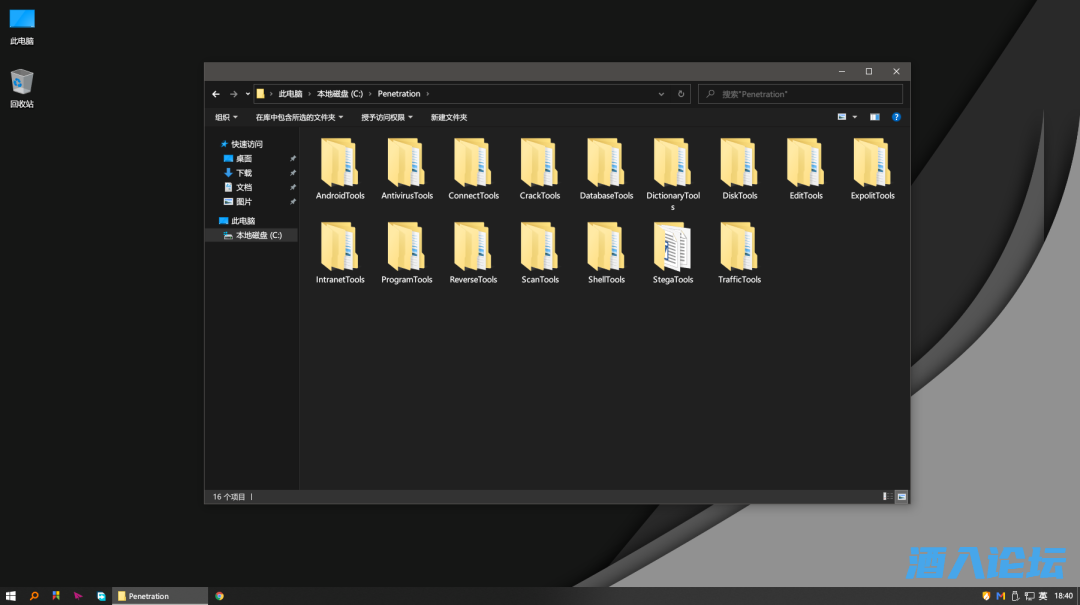Expand the 组织 dropdown menu
Screen dimensions: 1080x605
(225, 117)
